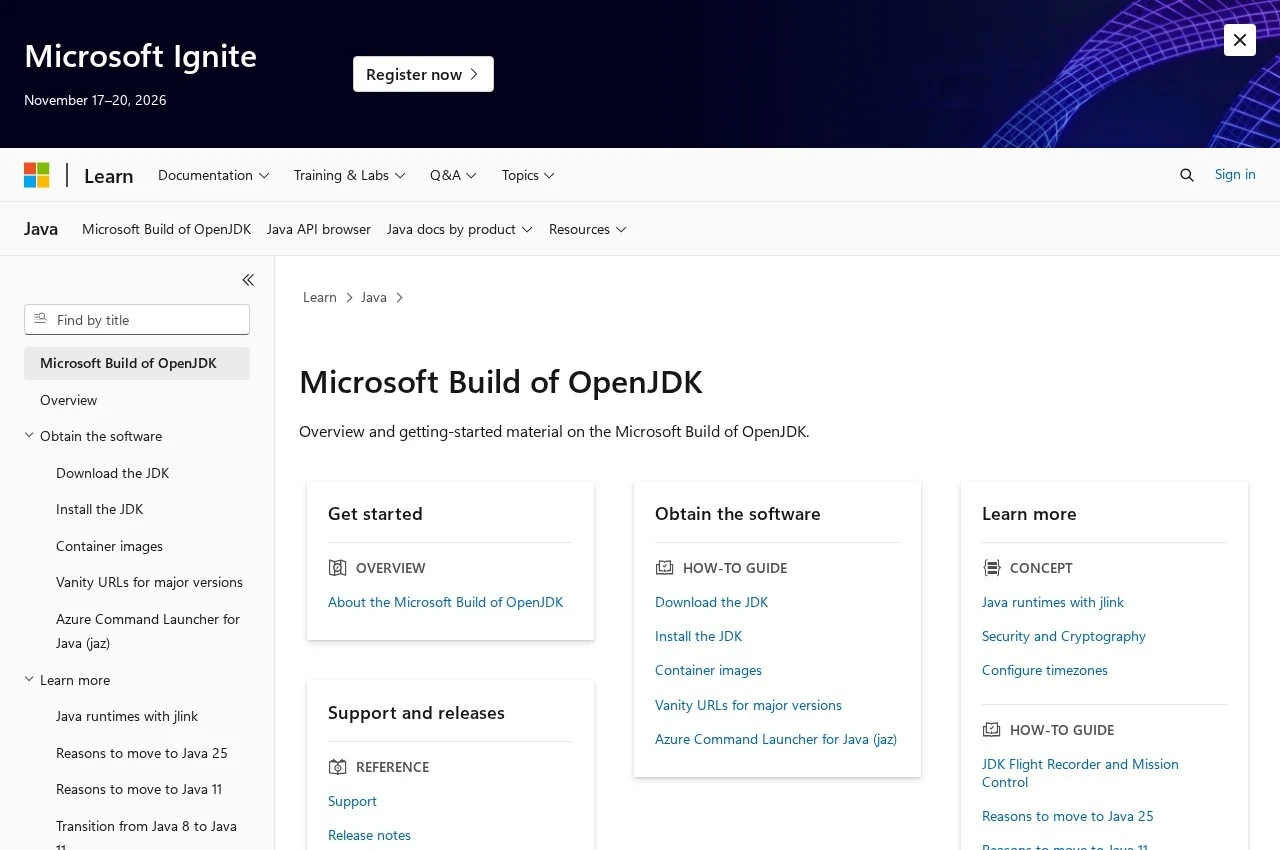Screen dimensions: 1280x850
Task: Open Support link in Support and releases
Action: tap(352, 801)
